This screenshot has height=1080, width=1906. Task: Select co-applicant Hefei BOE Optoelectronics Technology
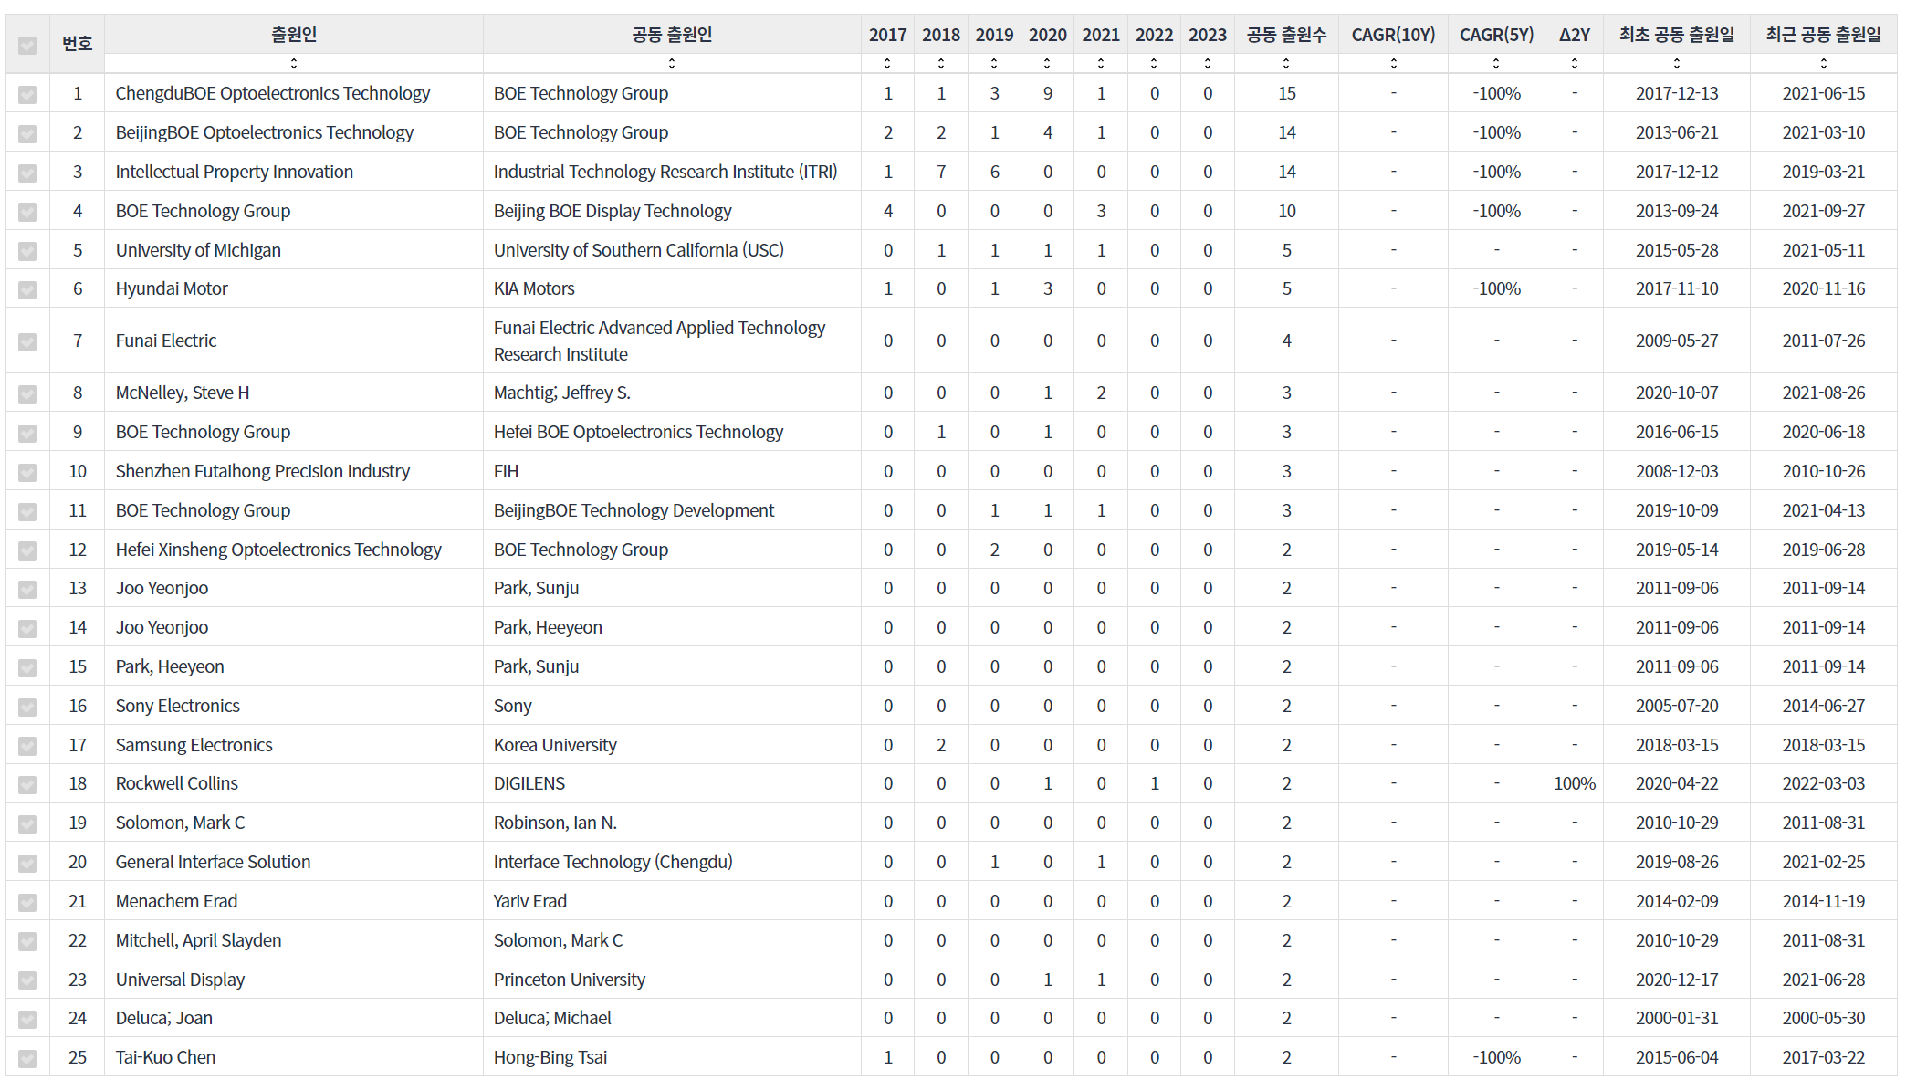click(x=639, y=432)
